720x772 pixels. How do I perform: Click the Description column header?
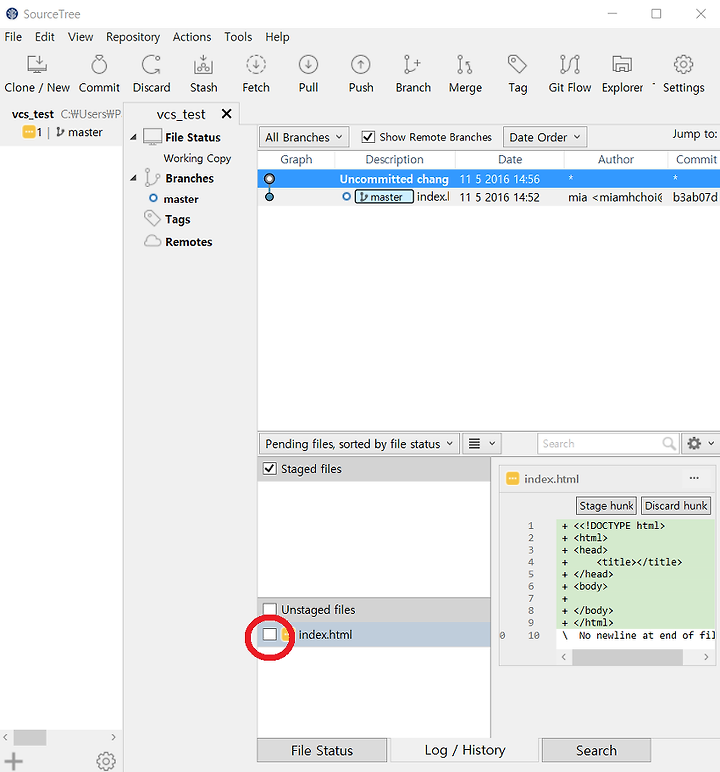[x=394, y=160]
